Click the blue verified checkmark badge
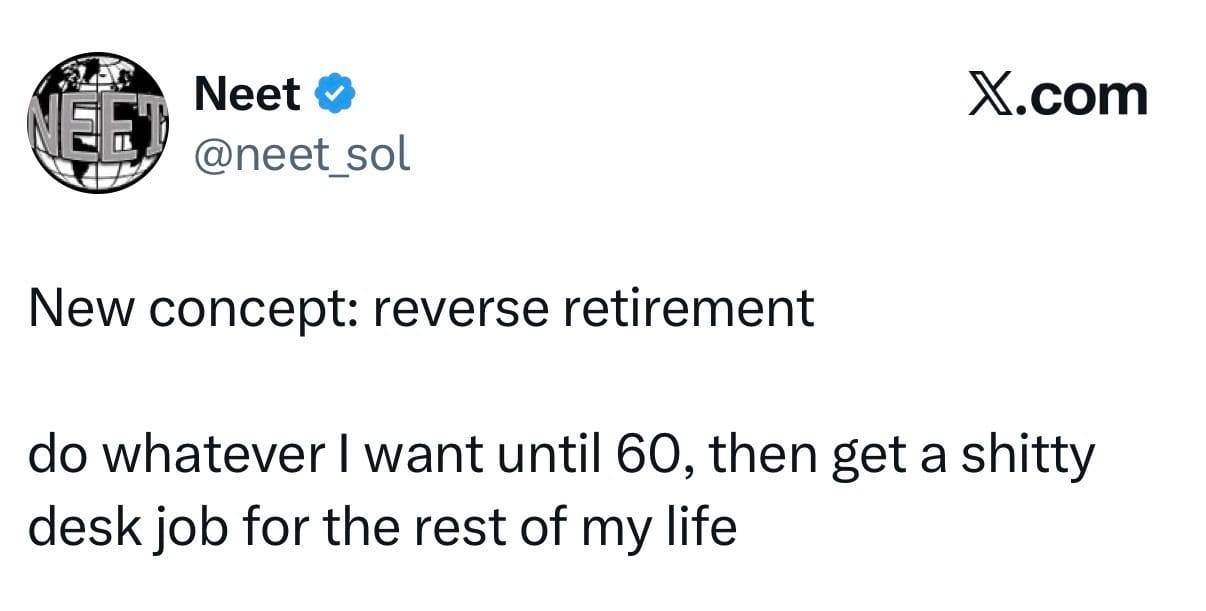Viewport: 1206px width, 611px height. click(x=333, y=95)
